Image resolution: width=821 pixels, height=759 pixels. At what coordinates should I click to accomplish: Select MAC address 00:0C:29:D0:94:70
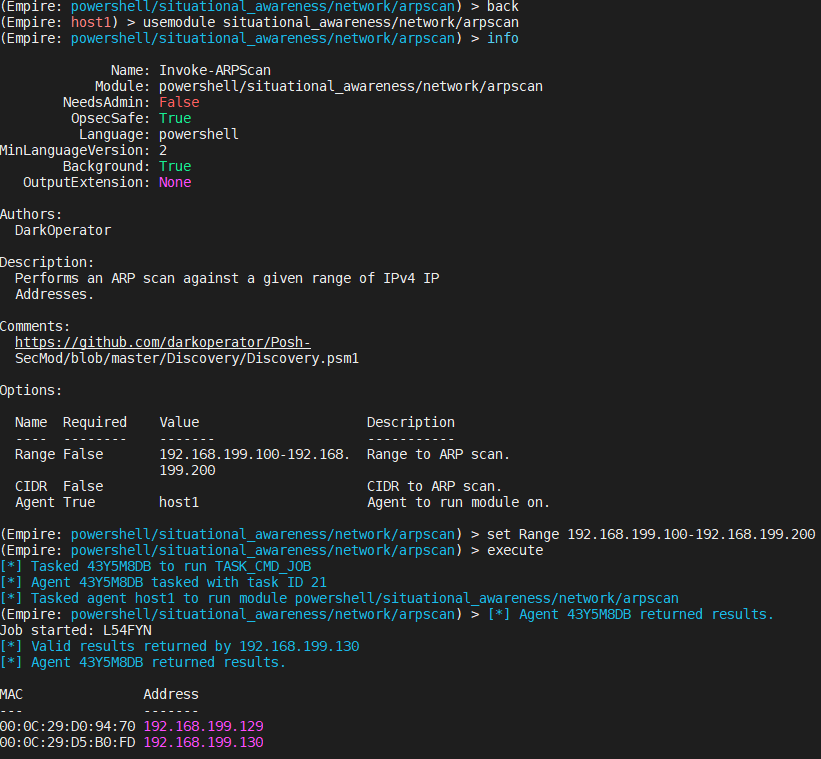pos(64,726)
